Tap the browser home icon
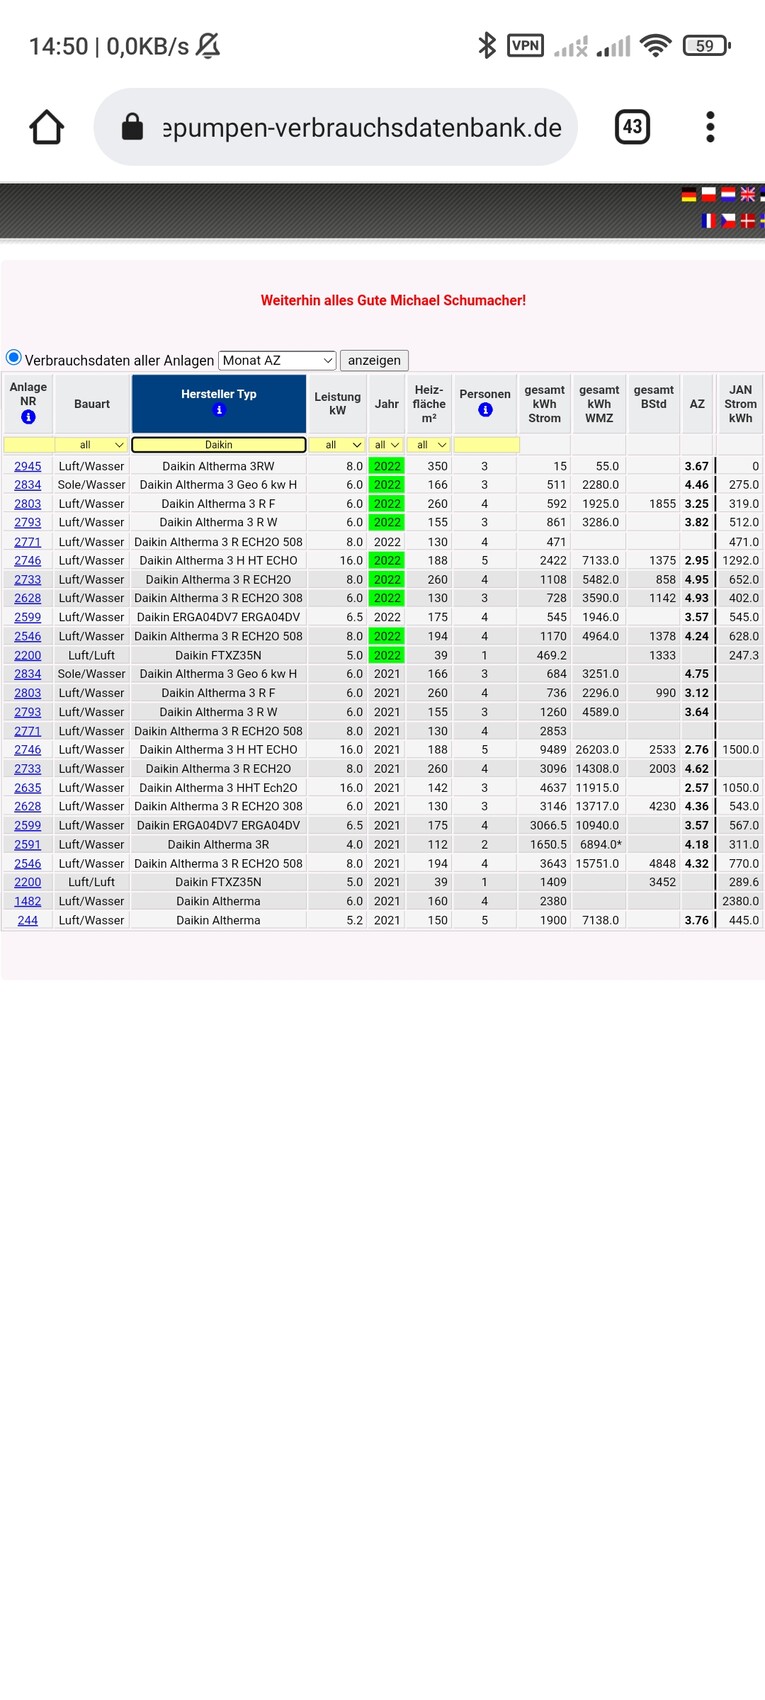 point(46,127)
